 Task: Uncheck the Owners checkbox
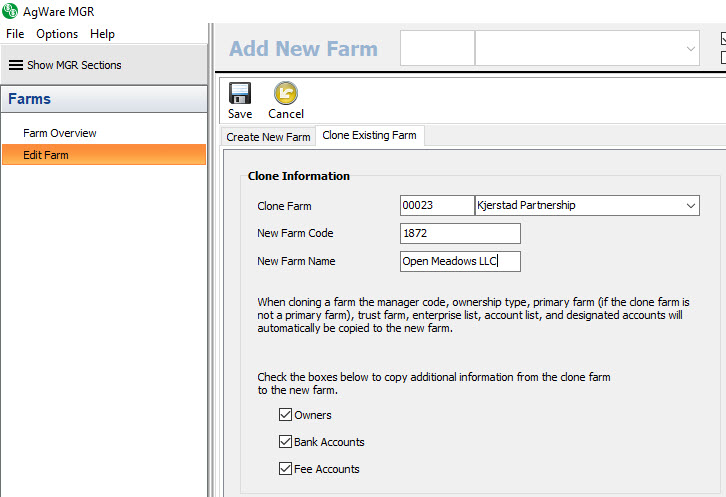coord(285,415)
